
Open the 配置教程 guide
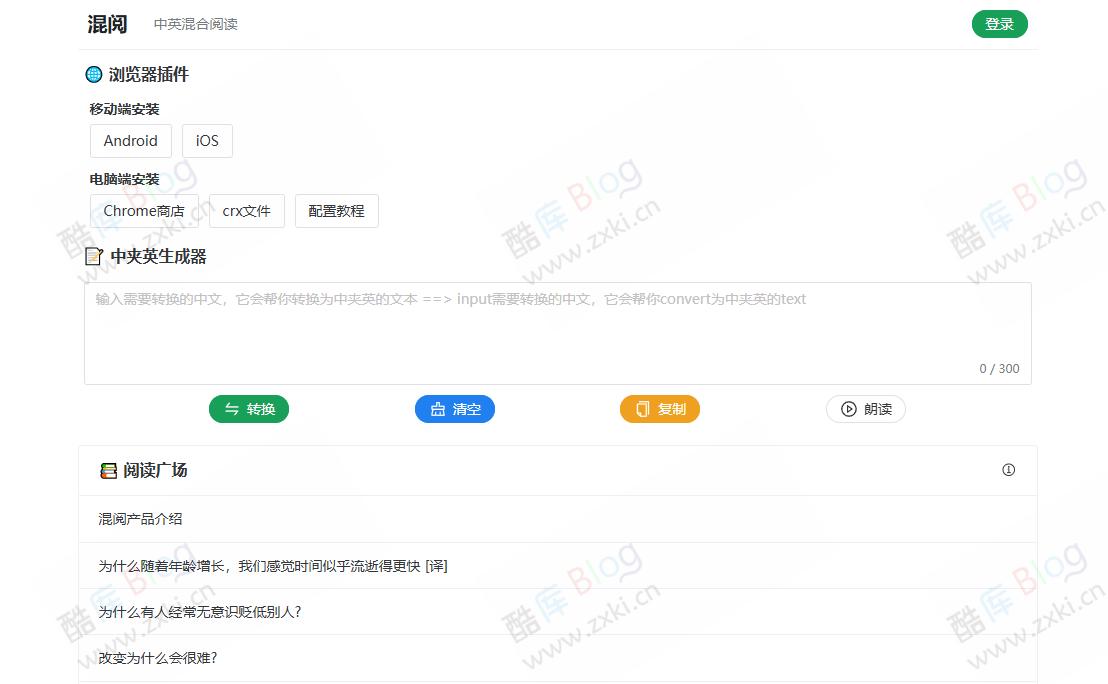[337, 211]
